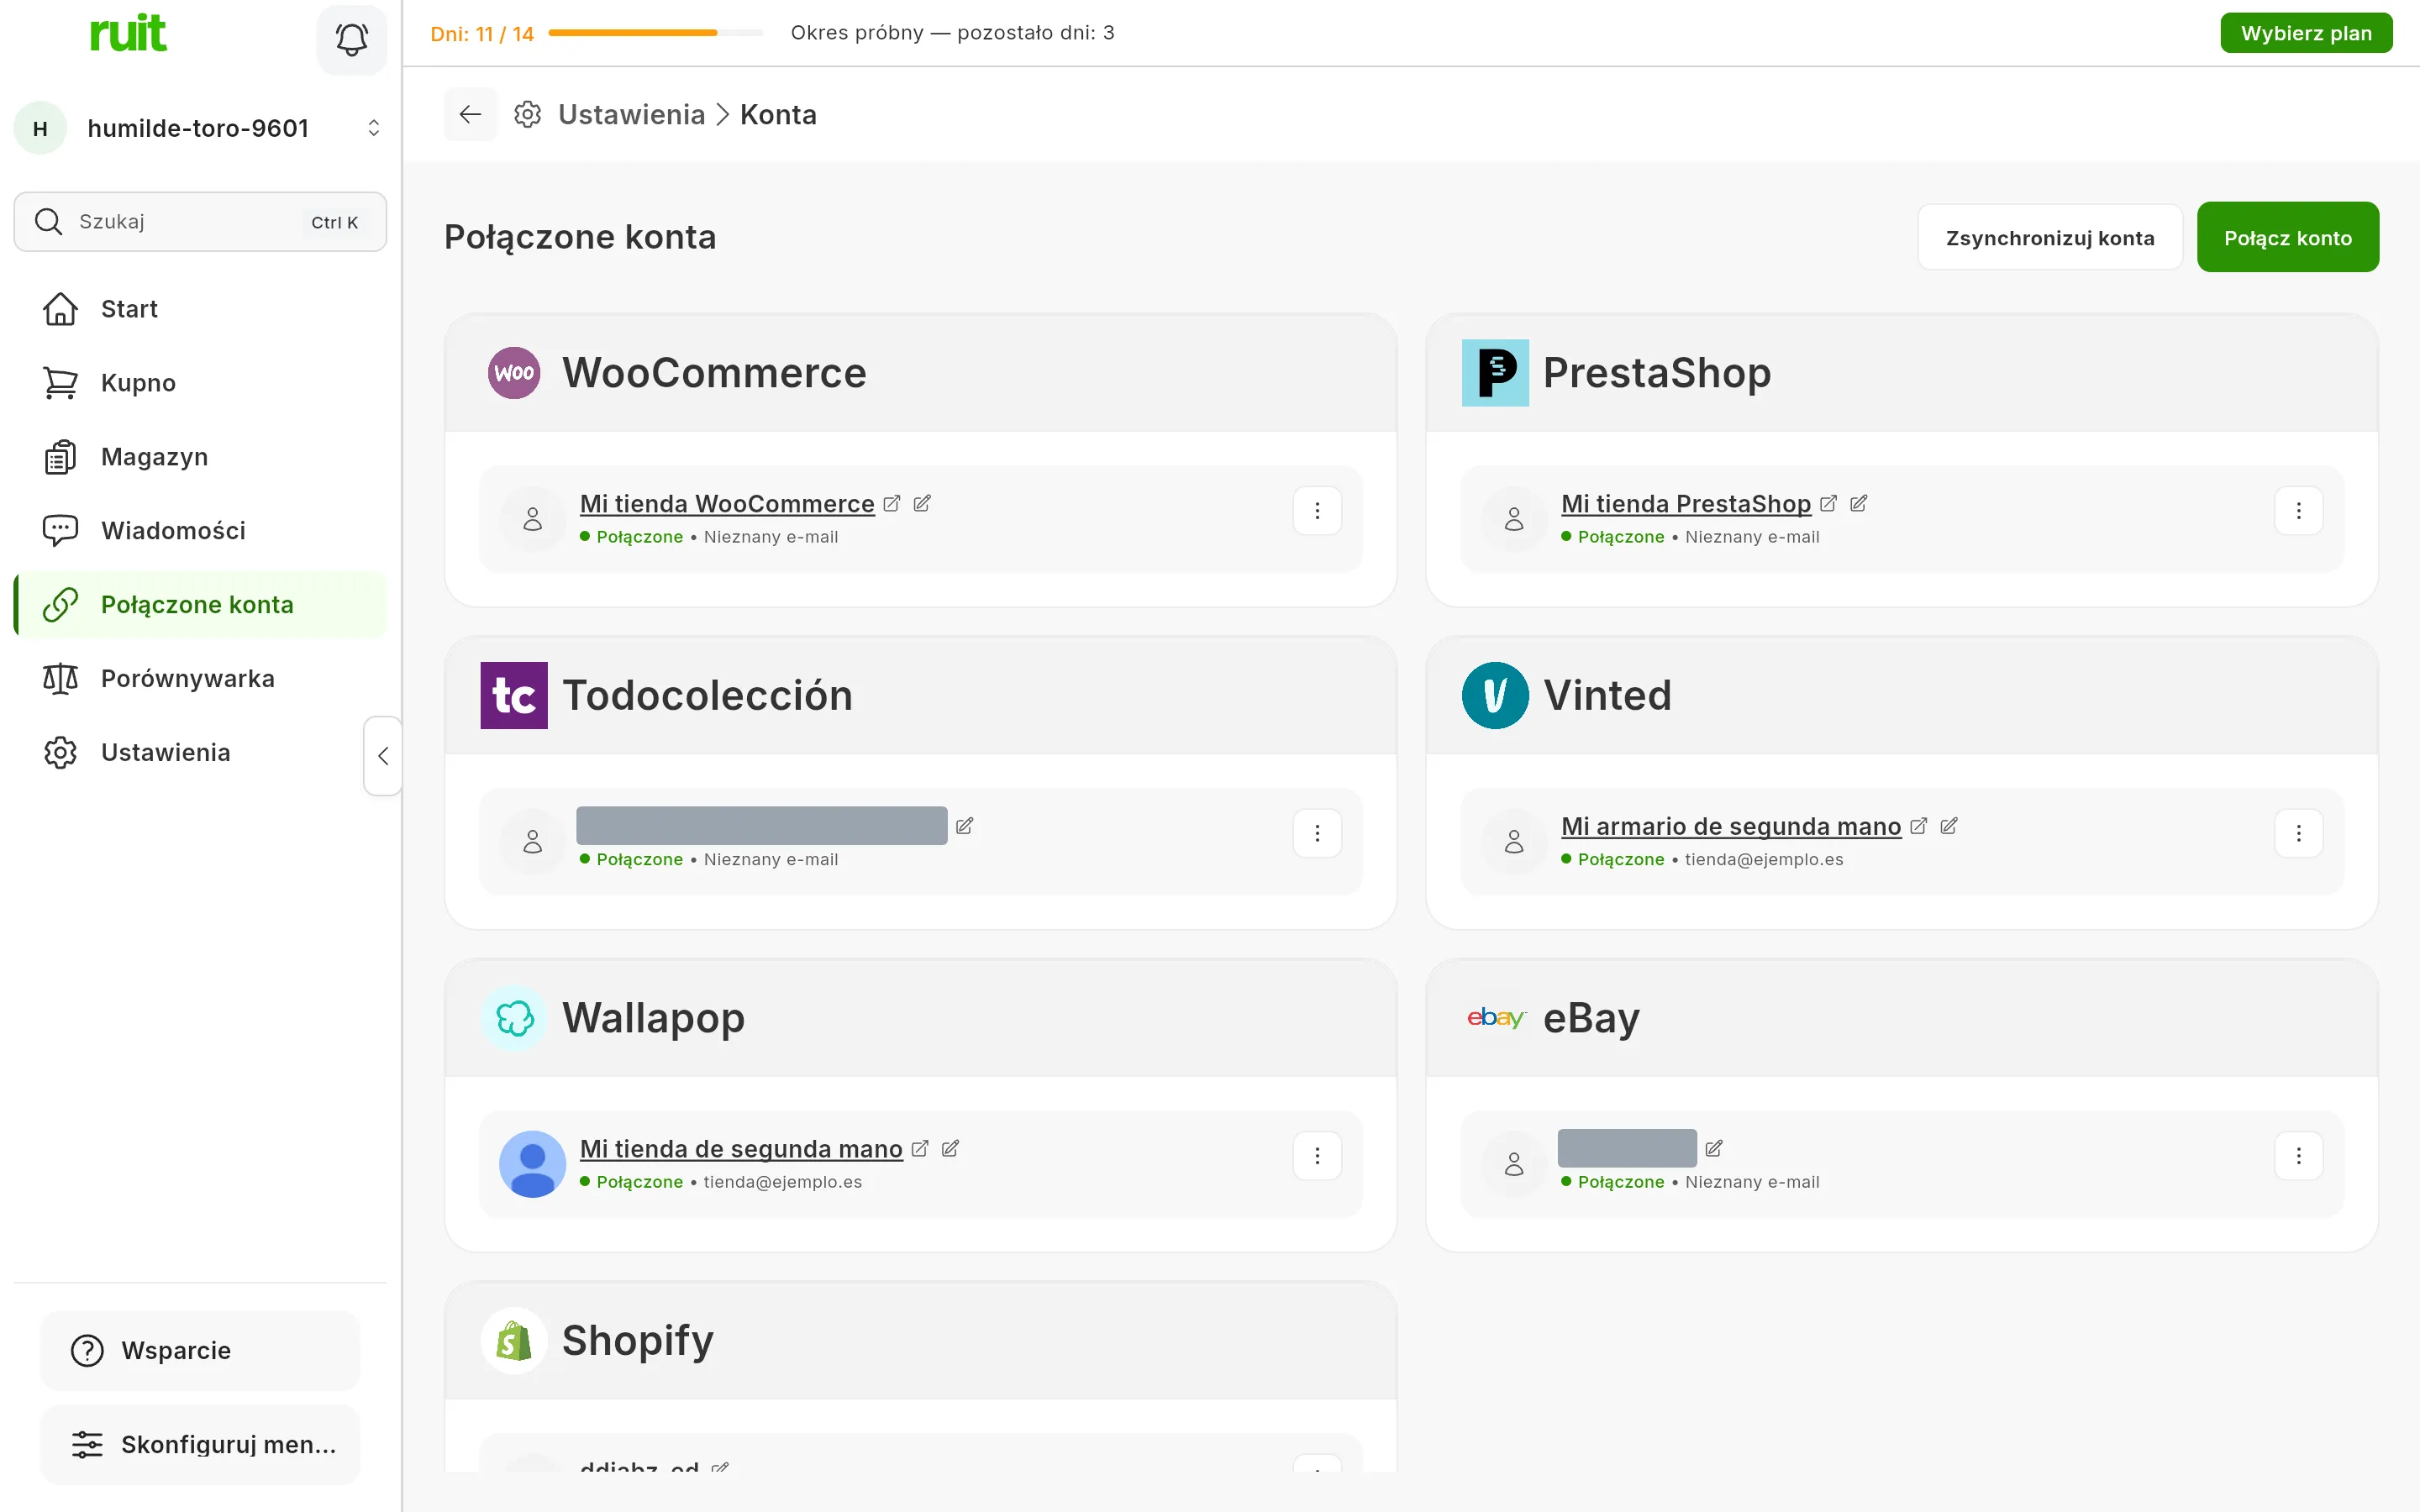Screen dimensions: 2420x1512
Task: Open external link for Mi armario de segunda mano
Action: [1918, 826]
